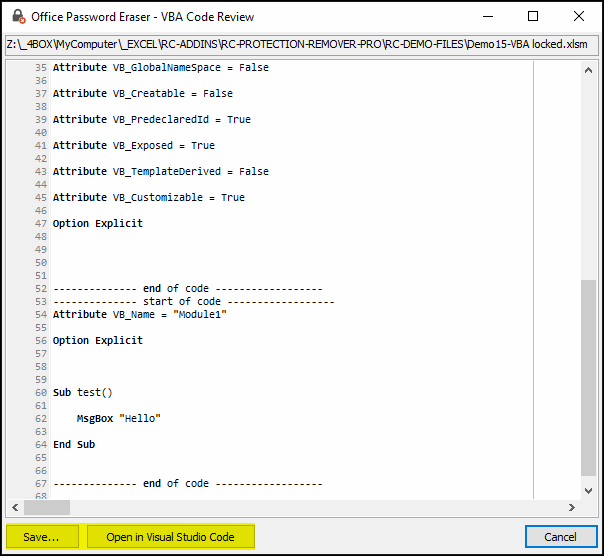This screenshot has height=556, width=604.
Task: Click line 'Attribute VB_Name = "Module1"'
Action: [x=140, y=315]
